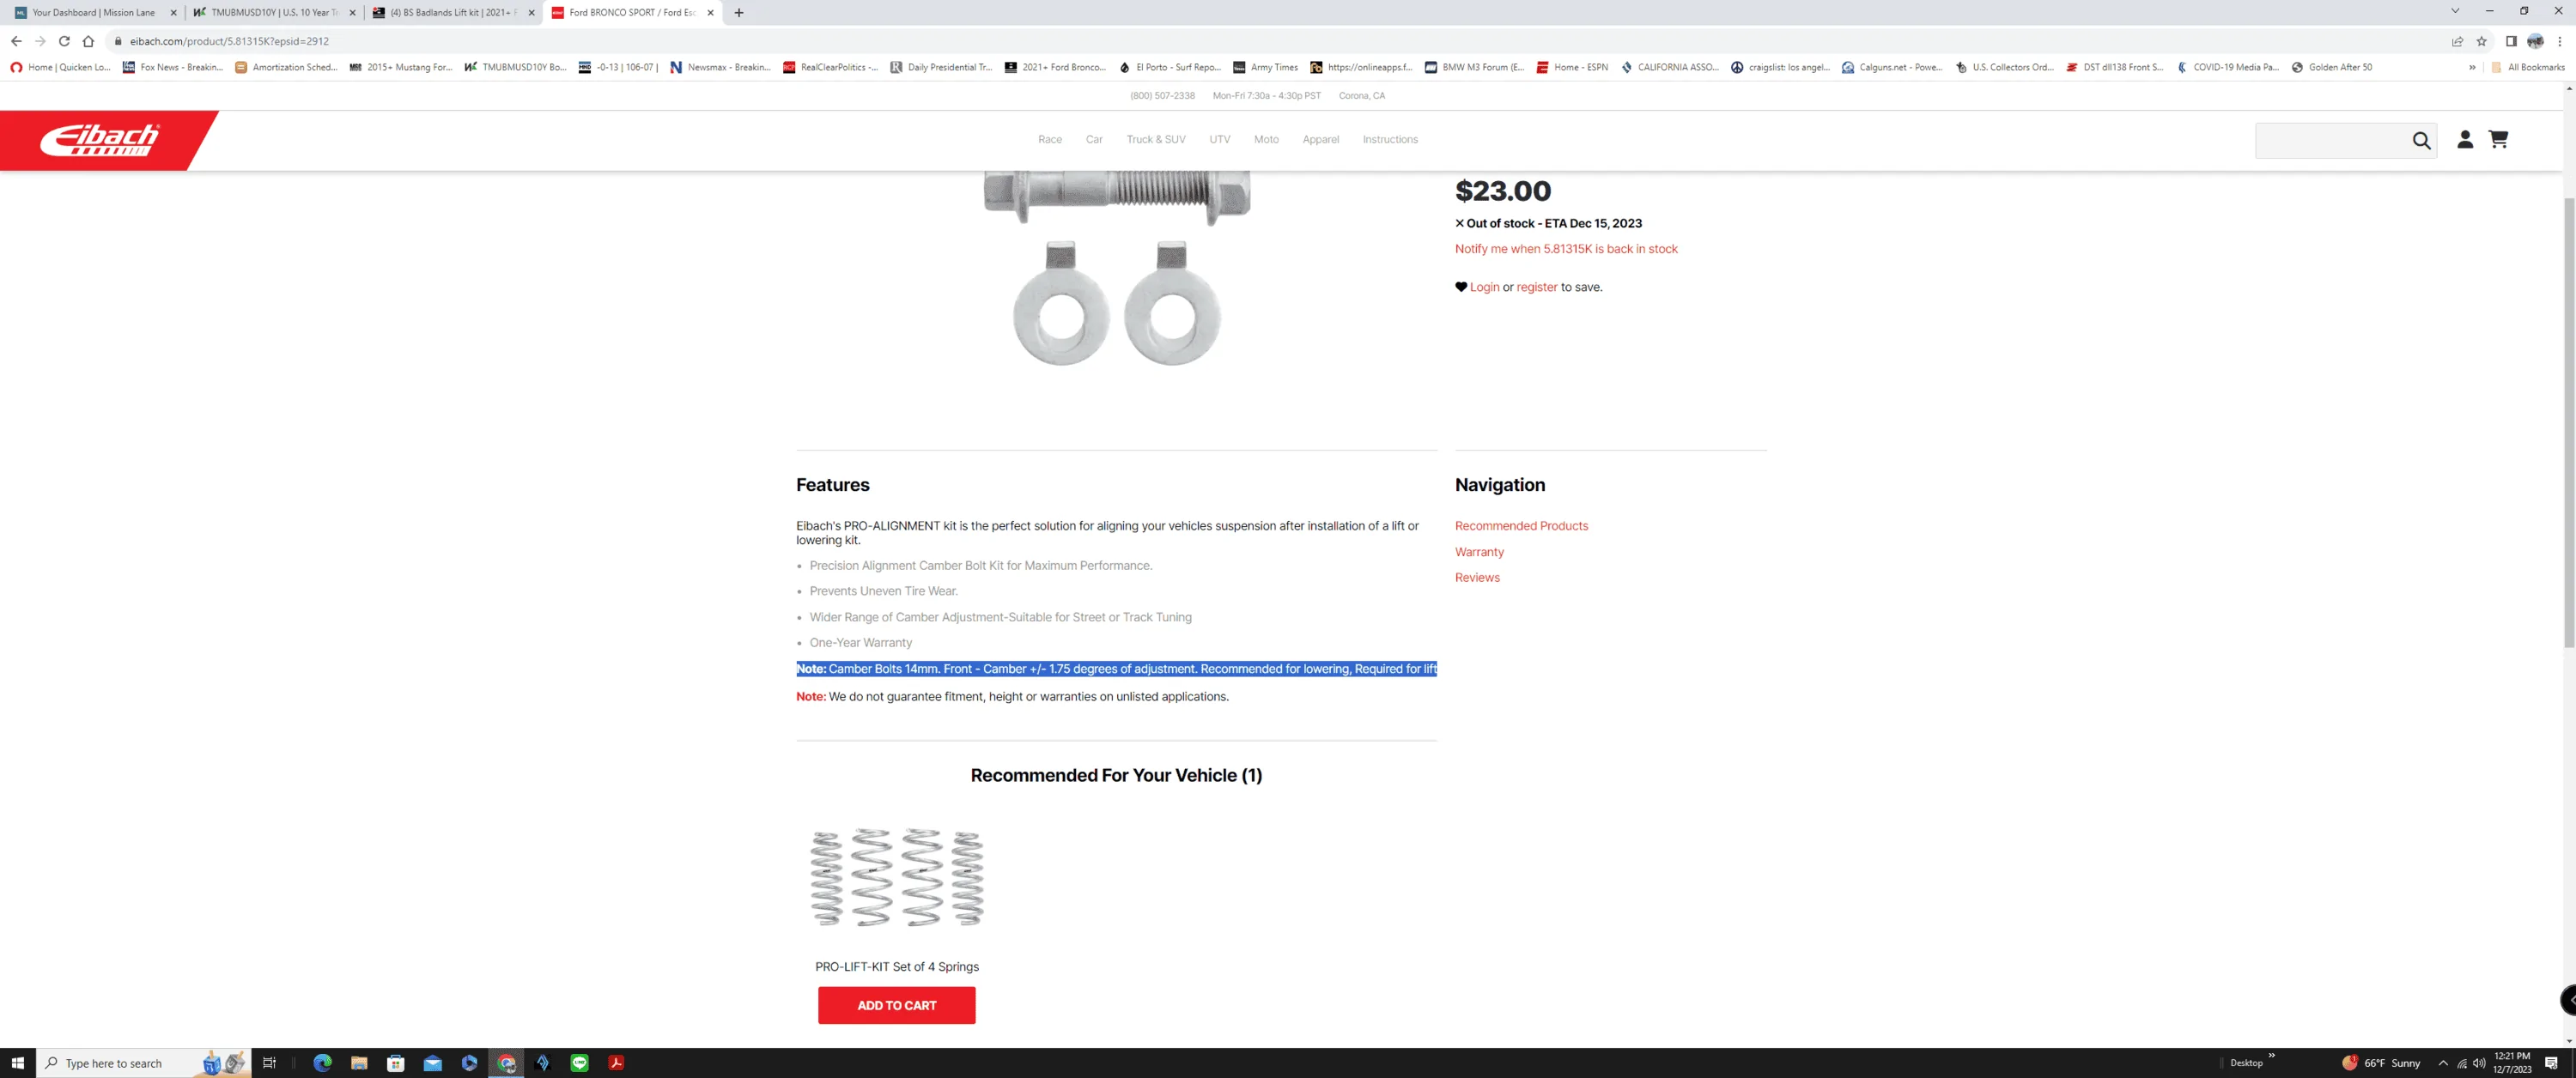Click PRO-LIFT-KIT springs thumbnail
The image size is (2576, 1078).
(896, 877)
